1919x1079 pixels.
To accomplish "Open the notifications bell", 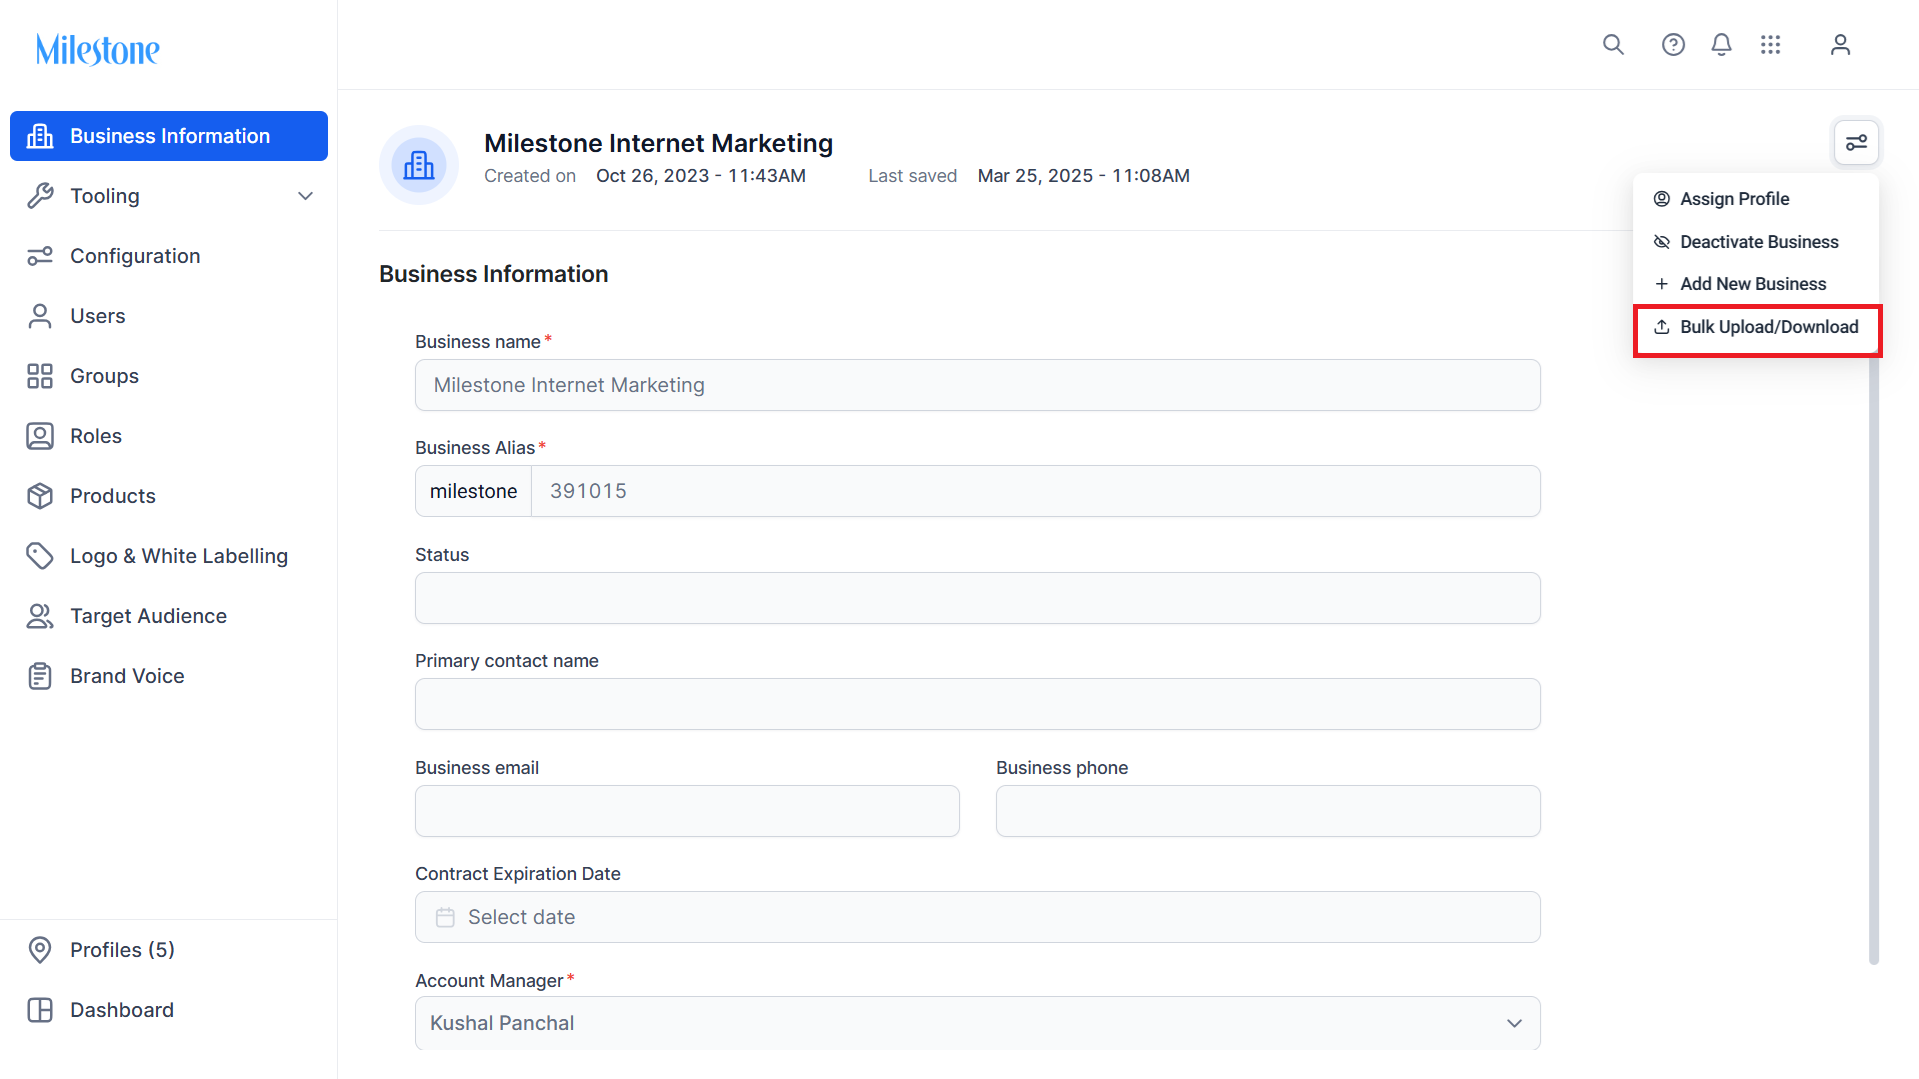I will tap(1721, 45).
